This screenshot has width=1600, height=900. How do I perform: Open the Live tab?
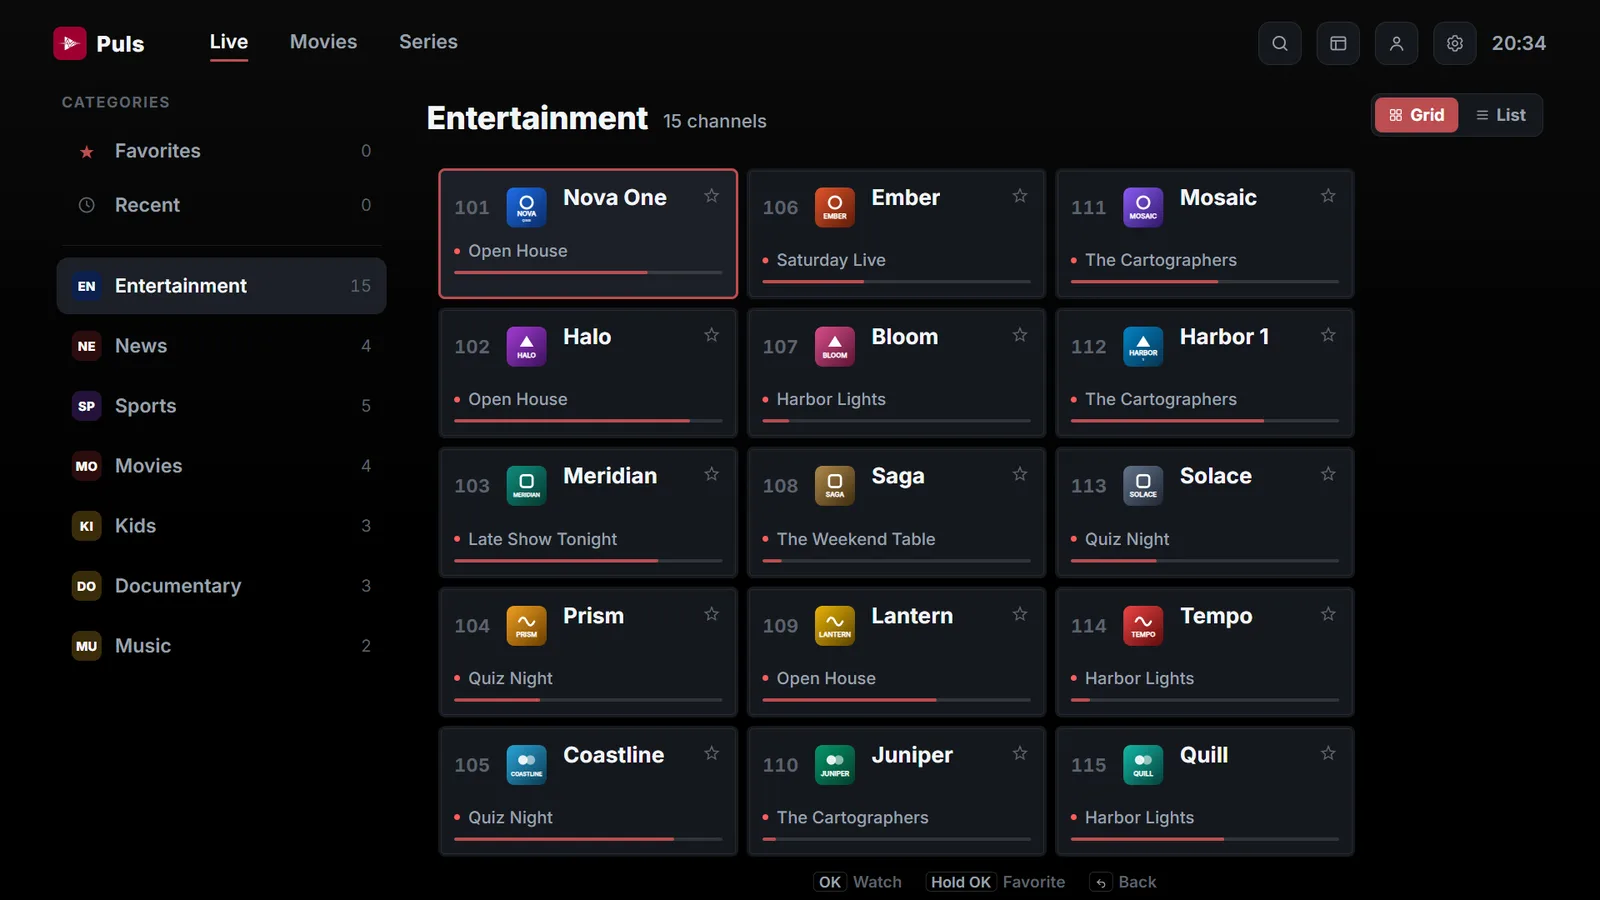pyautogui.click(x=229, y=42)
